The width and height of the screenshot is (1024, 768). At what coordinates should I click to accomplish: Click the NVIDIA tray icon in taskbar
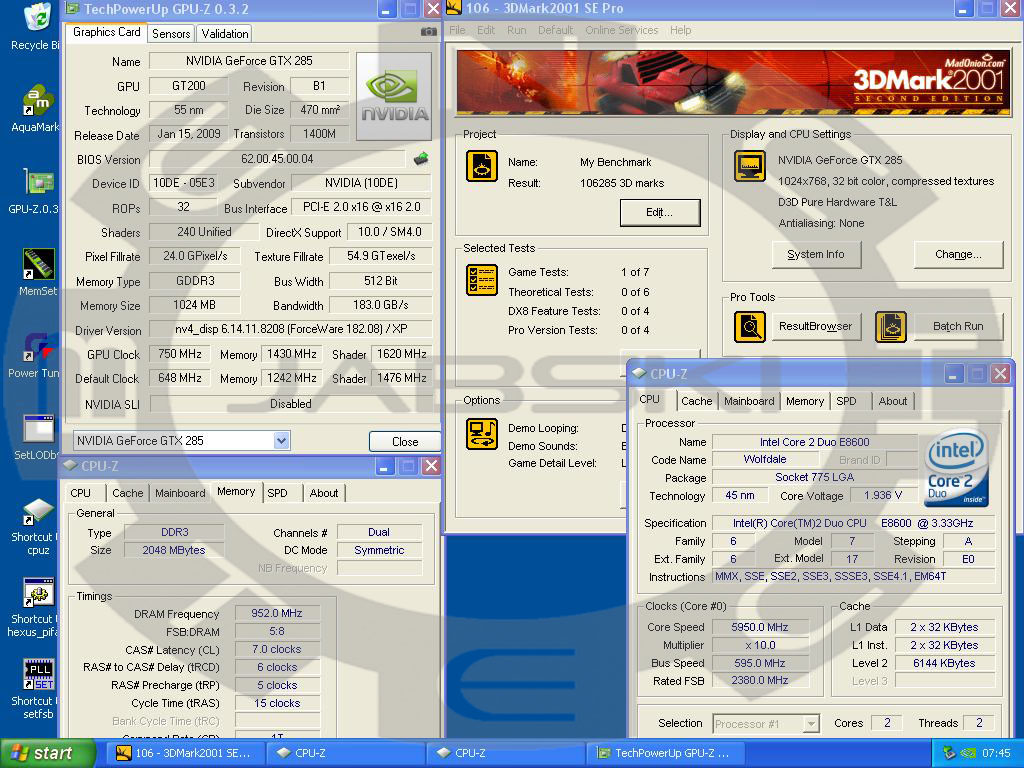pos(968,753)
